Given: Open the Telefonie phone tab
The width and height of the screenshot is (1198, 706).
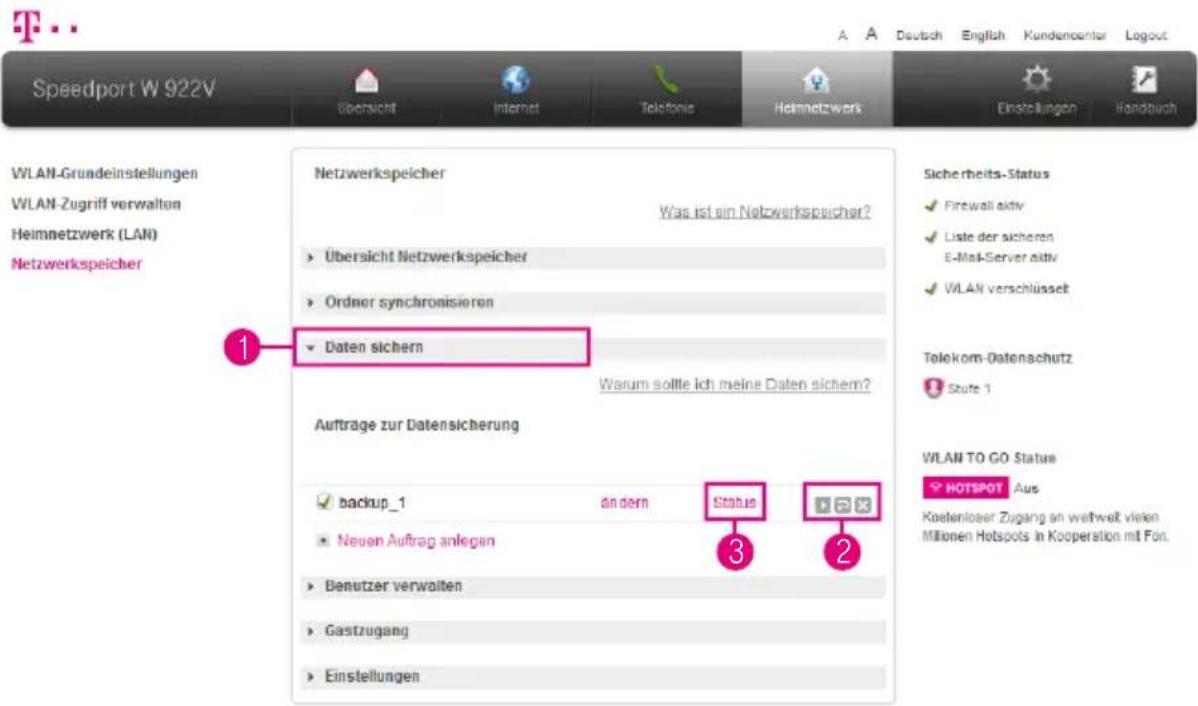Looking at the screenshot, I should pyautogui.click(x=666, y=89).
